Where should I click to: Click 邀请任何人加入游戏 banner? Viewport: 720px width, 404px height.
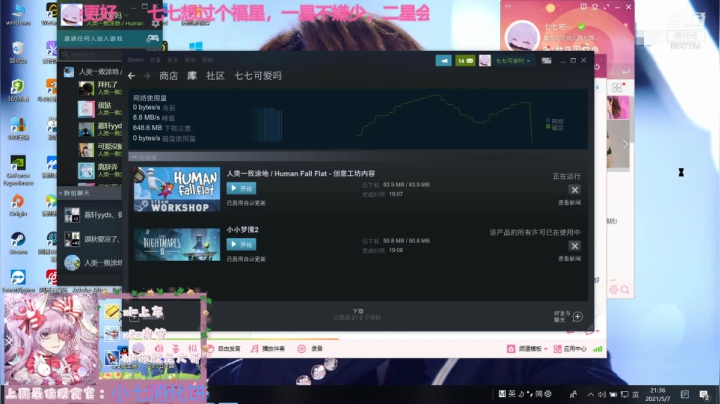click(x=109, y=39)
